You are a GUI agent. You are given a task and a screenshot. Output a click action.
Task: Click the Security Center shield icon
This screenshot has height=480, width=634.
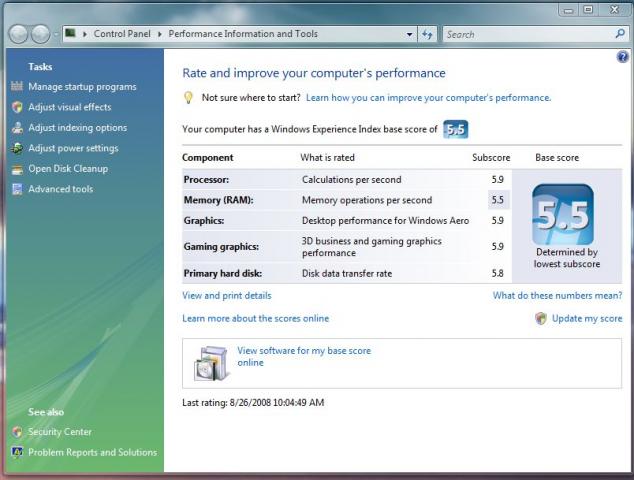tap(17, 431)
